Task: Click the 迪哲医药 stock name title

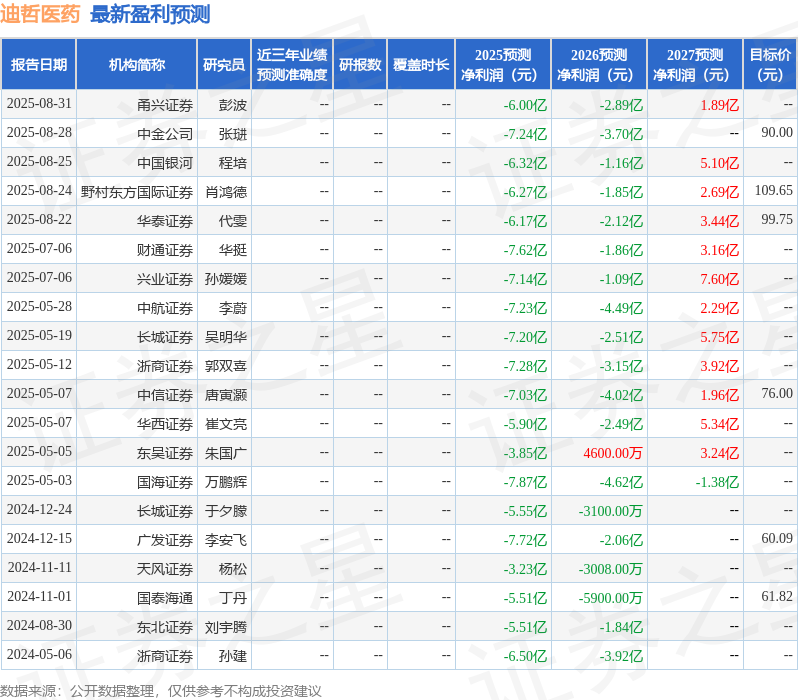Action: [x=41, y=14]
